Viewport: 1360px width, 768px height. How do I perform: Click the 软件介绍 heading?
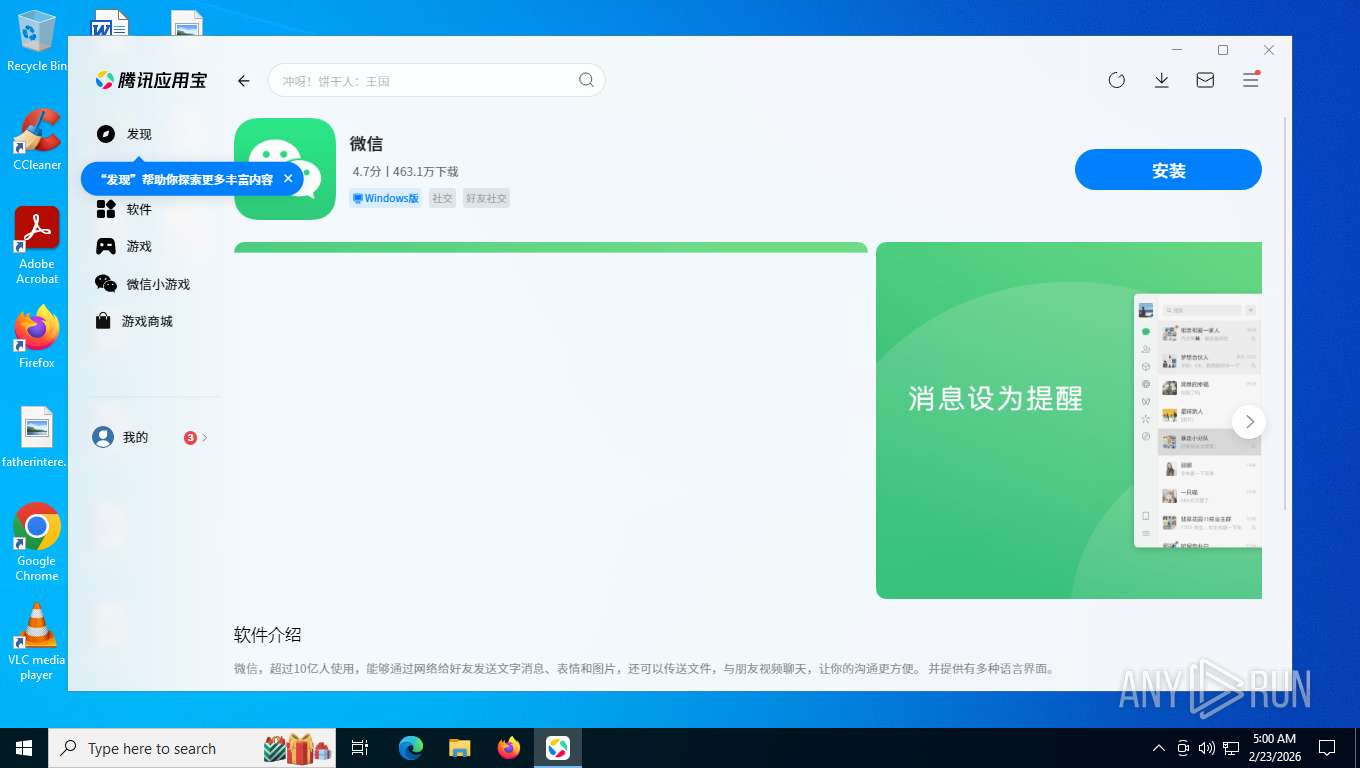point(267,634)
